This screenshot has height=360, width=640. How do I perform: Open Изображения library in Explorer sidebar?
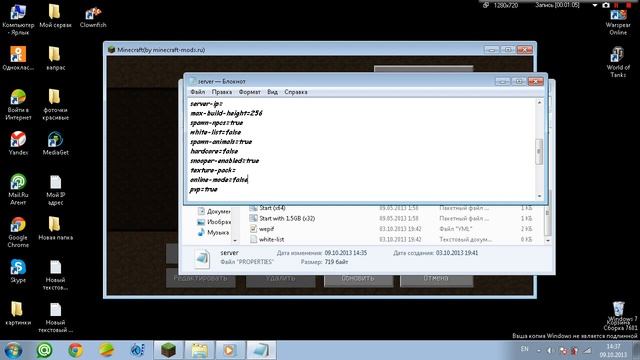tap(214, 222)
